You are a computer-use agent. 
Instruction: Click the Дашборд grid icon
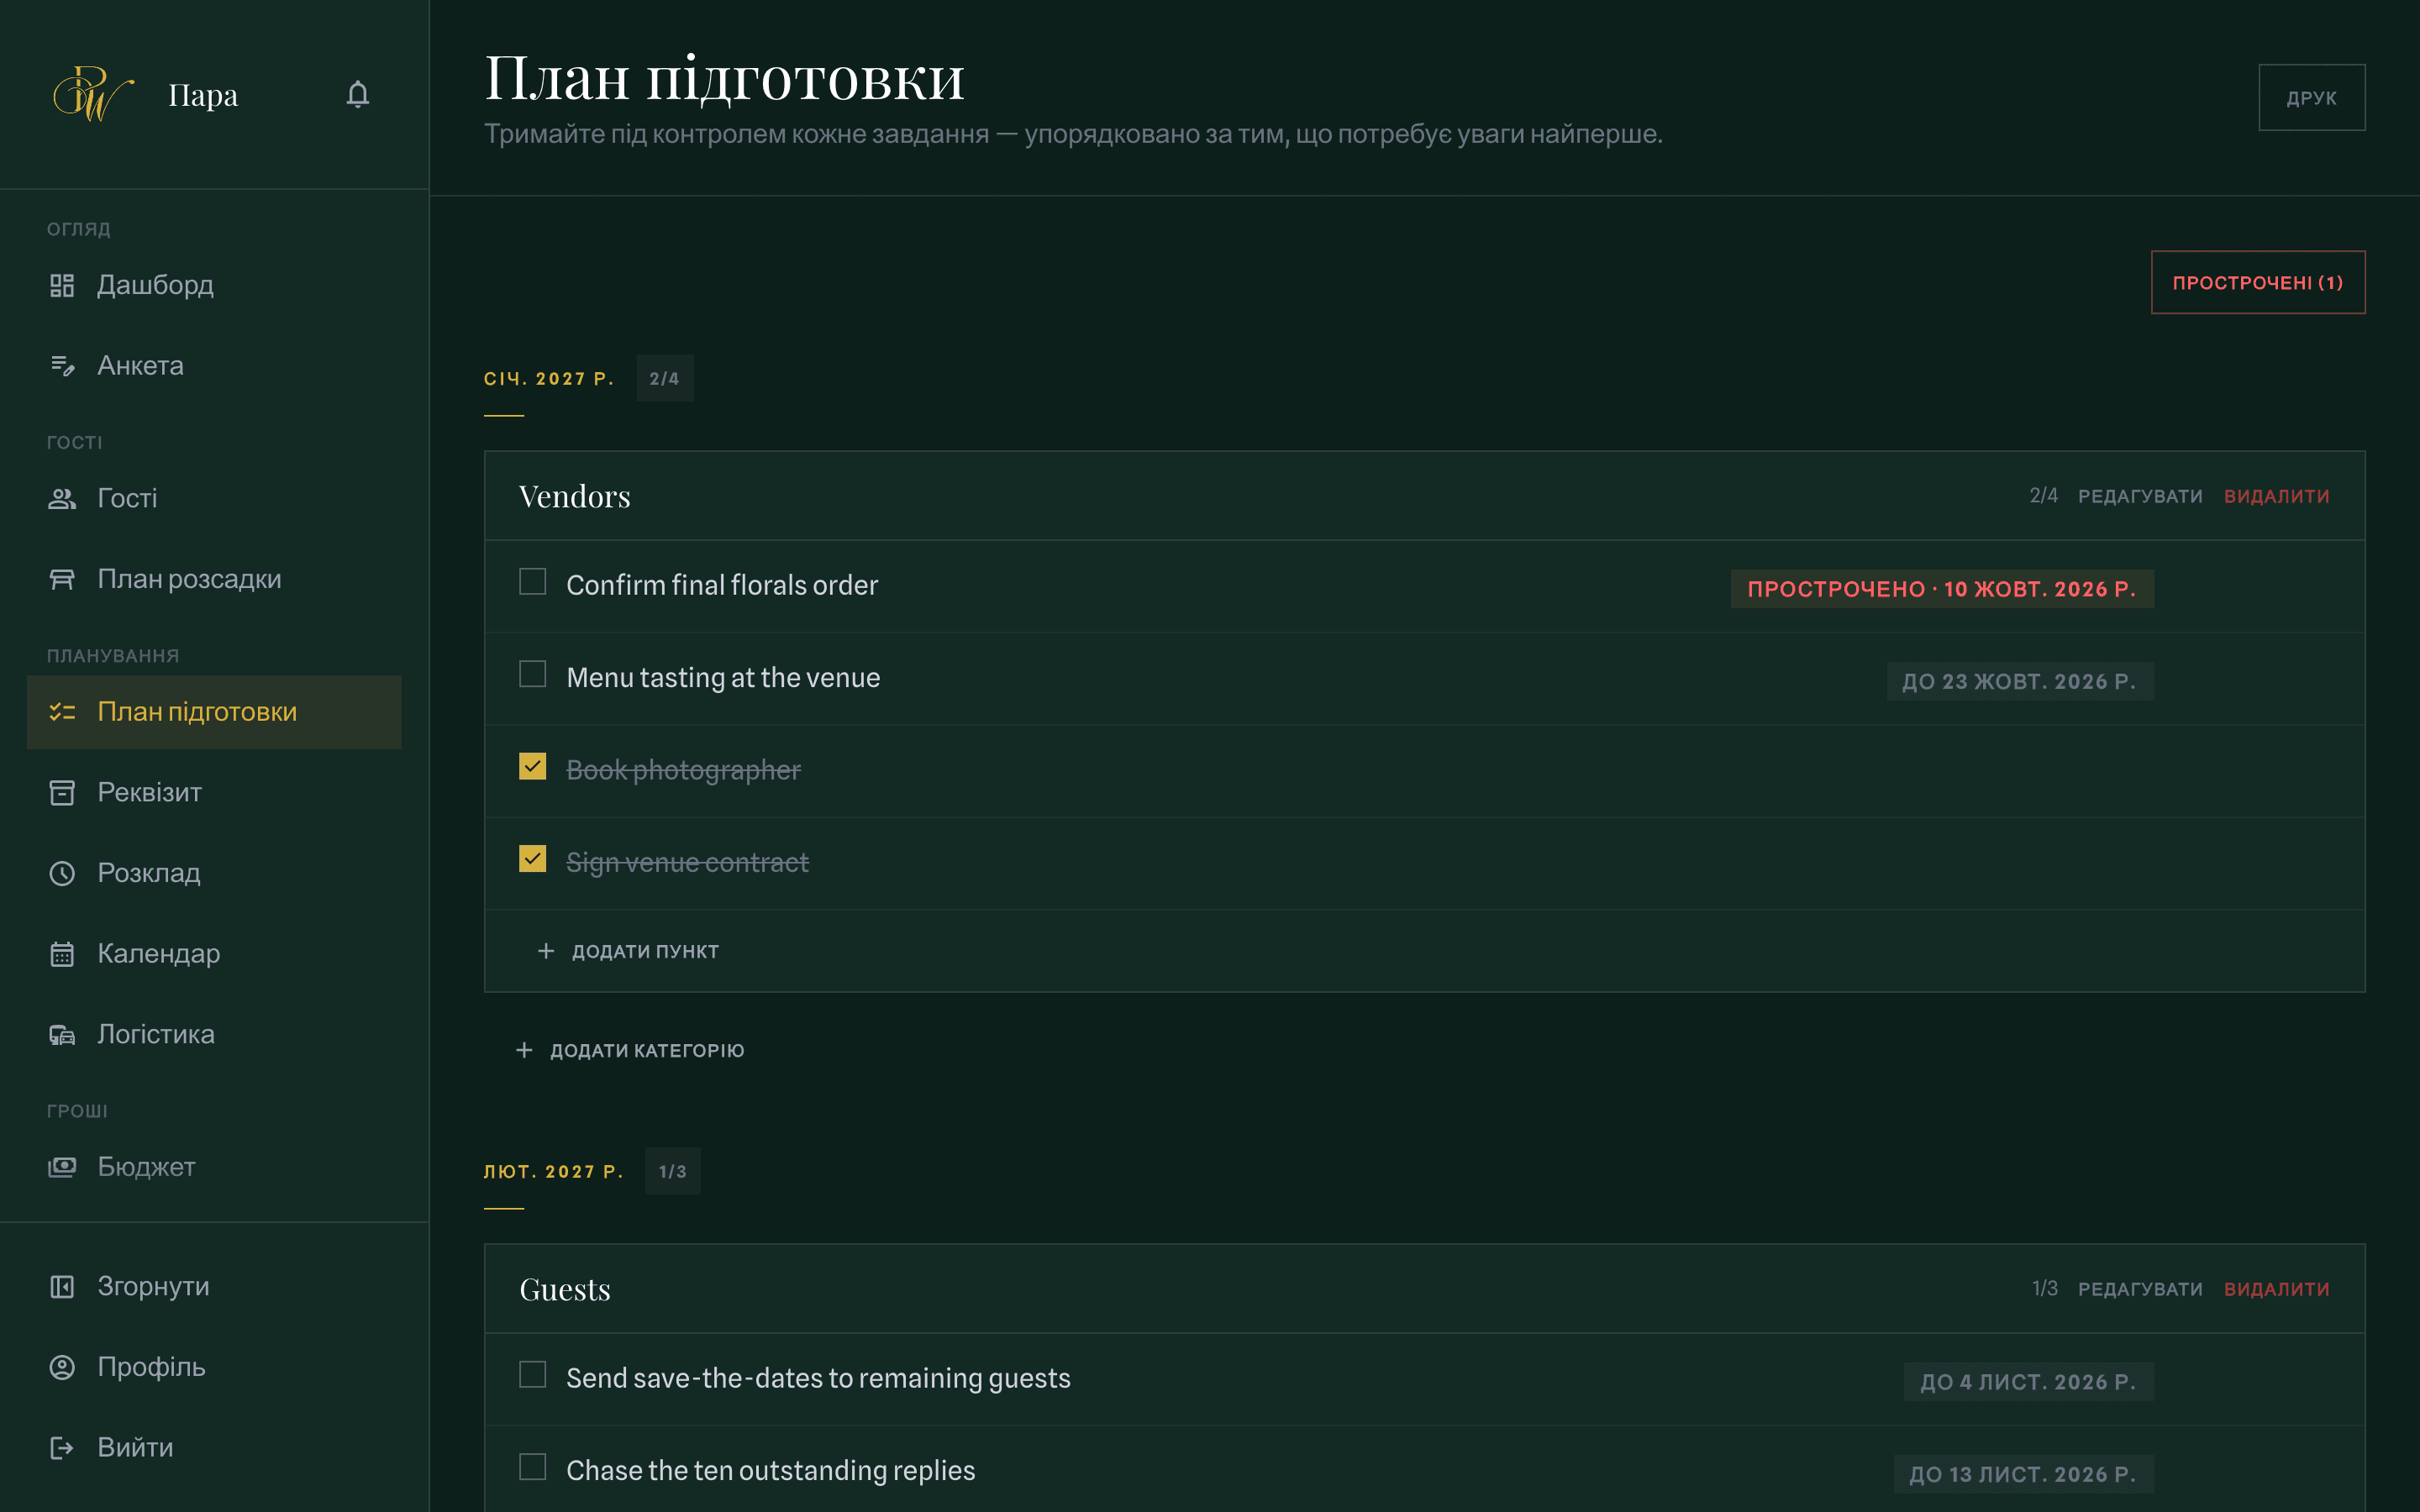62,285
